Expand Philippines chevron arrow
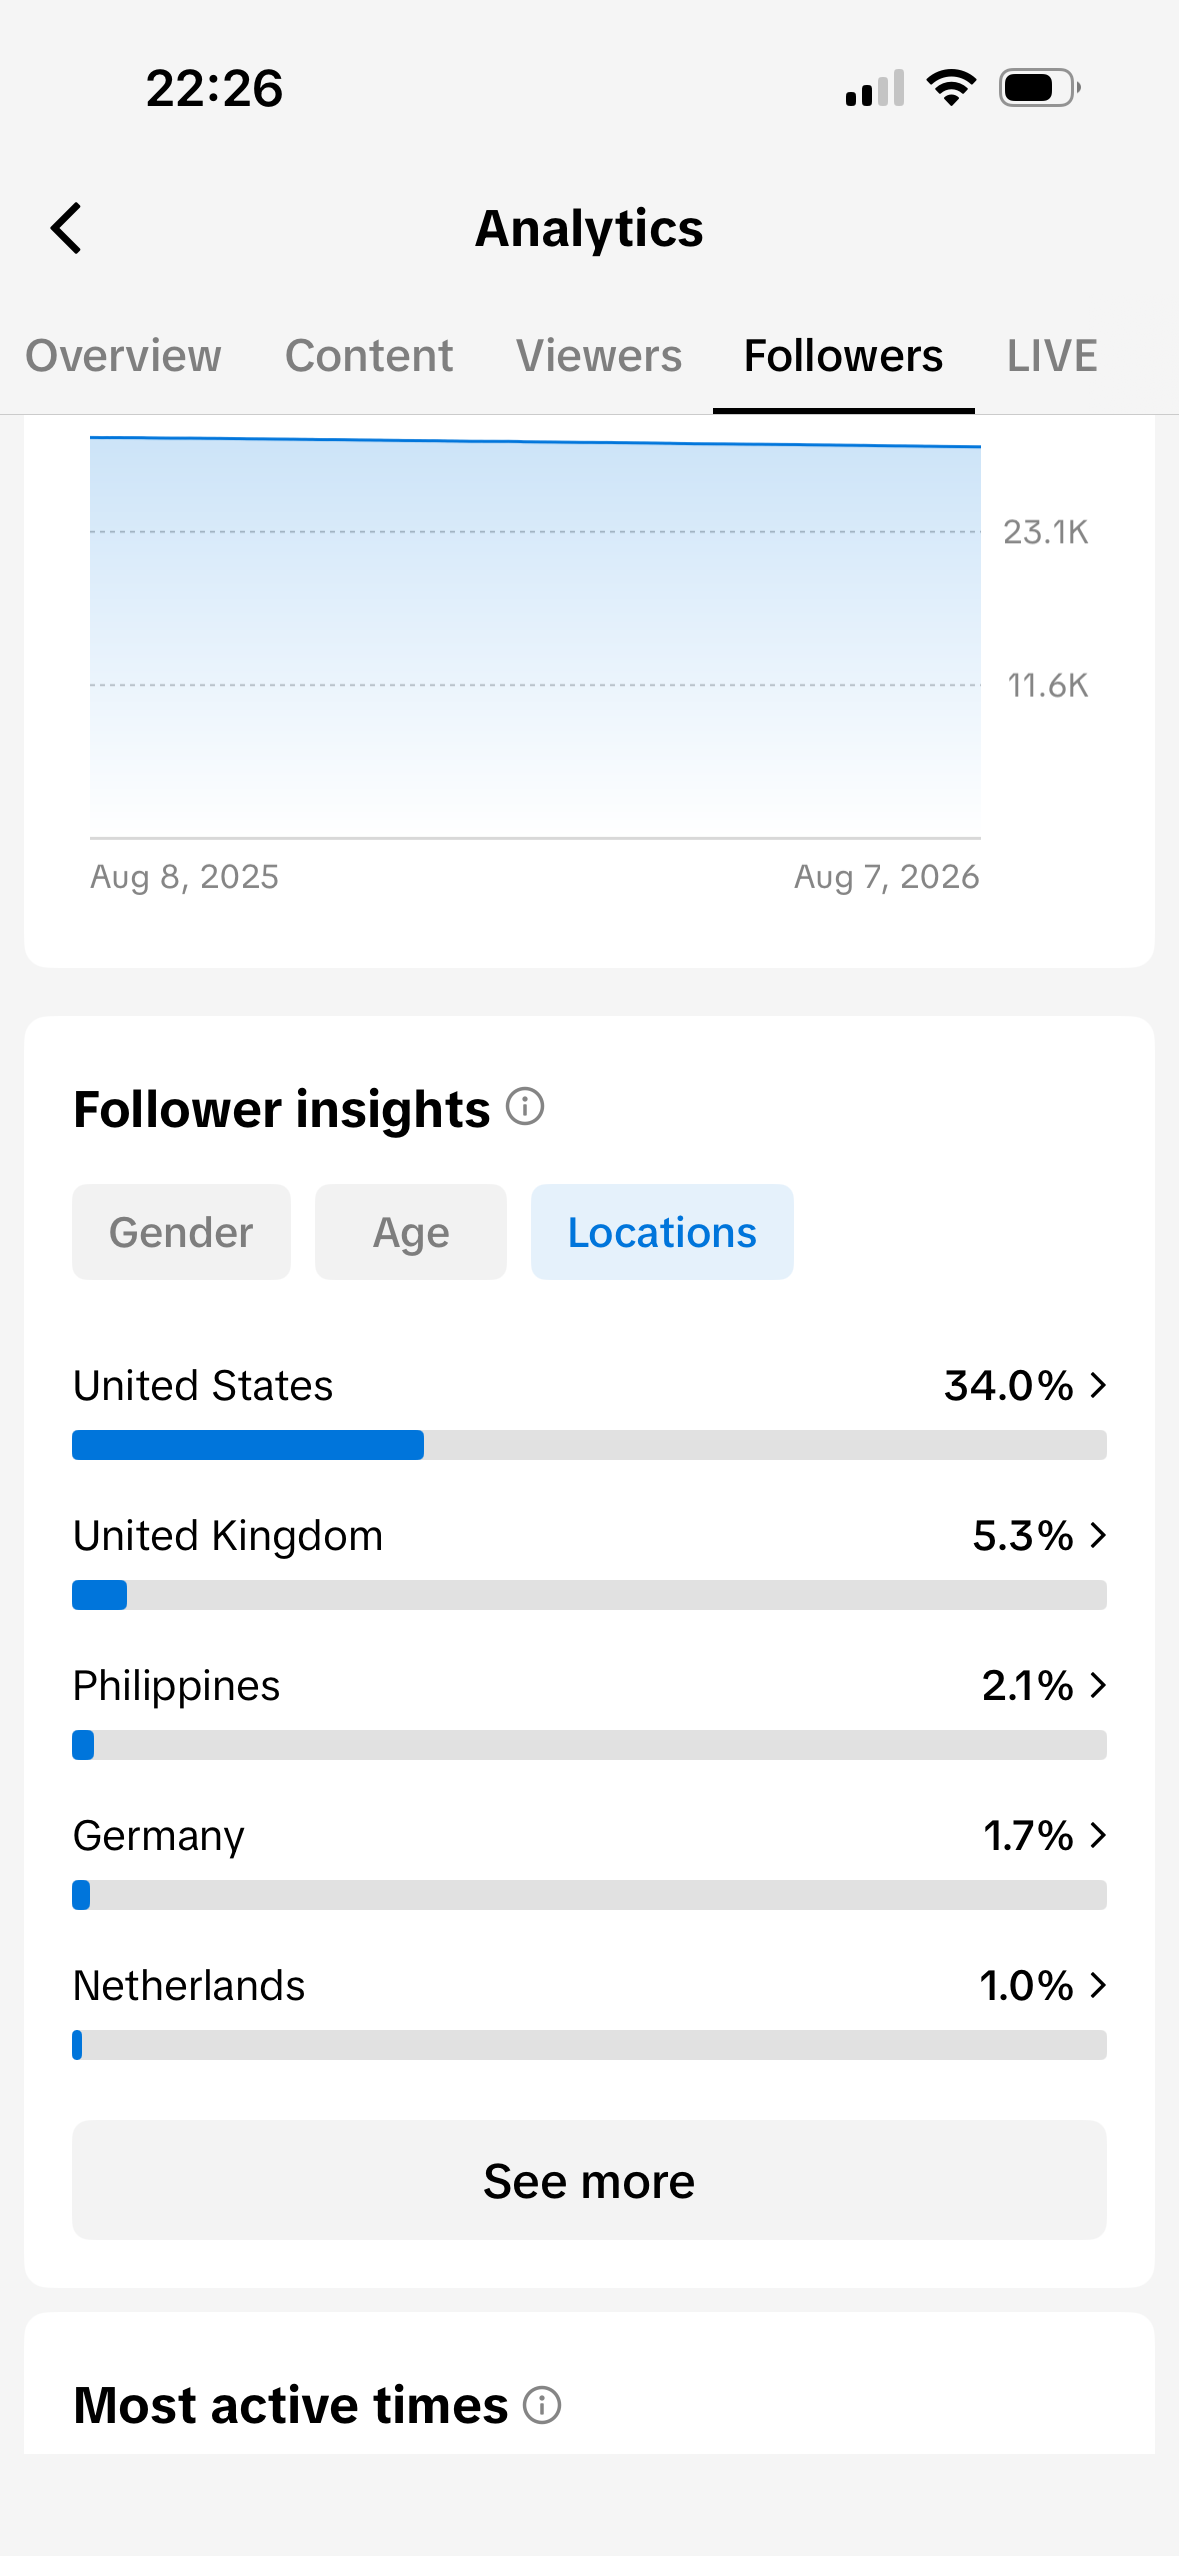Image resolution: width=1179 pixels, height=2556 pixels. [1098, 1685]
